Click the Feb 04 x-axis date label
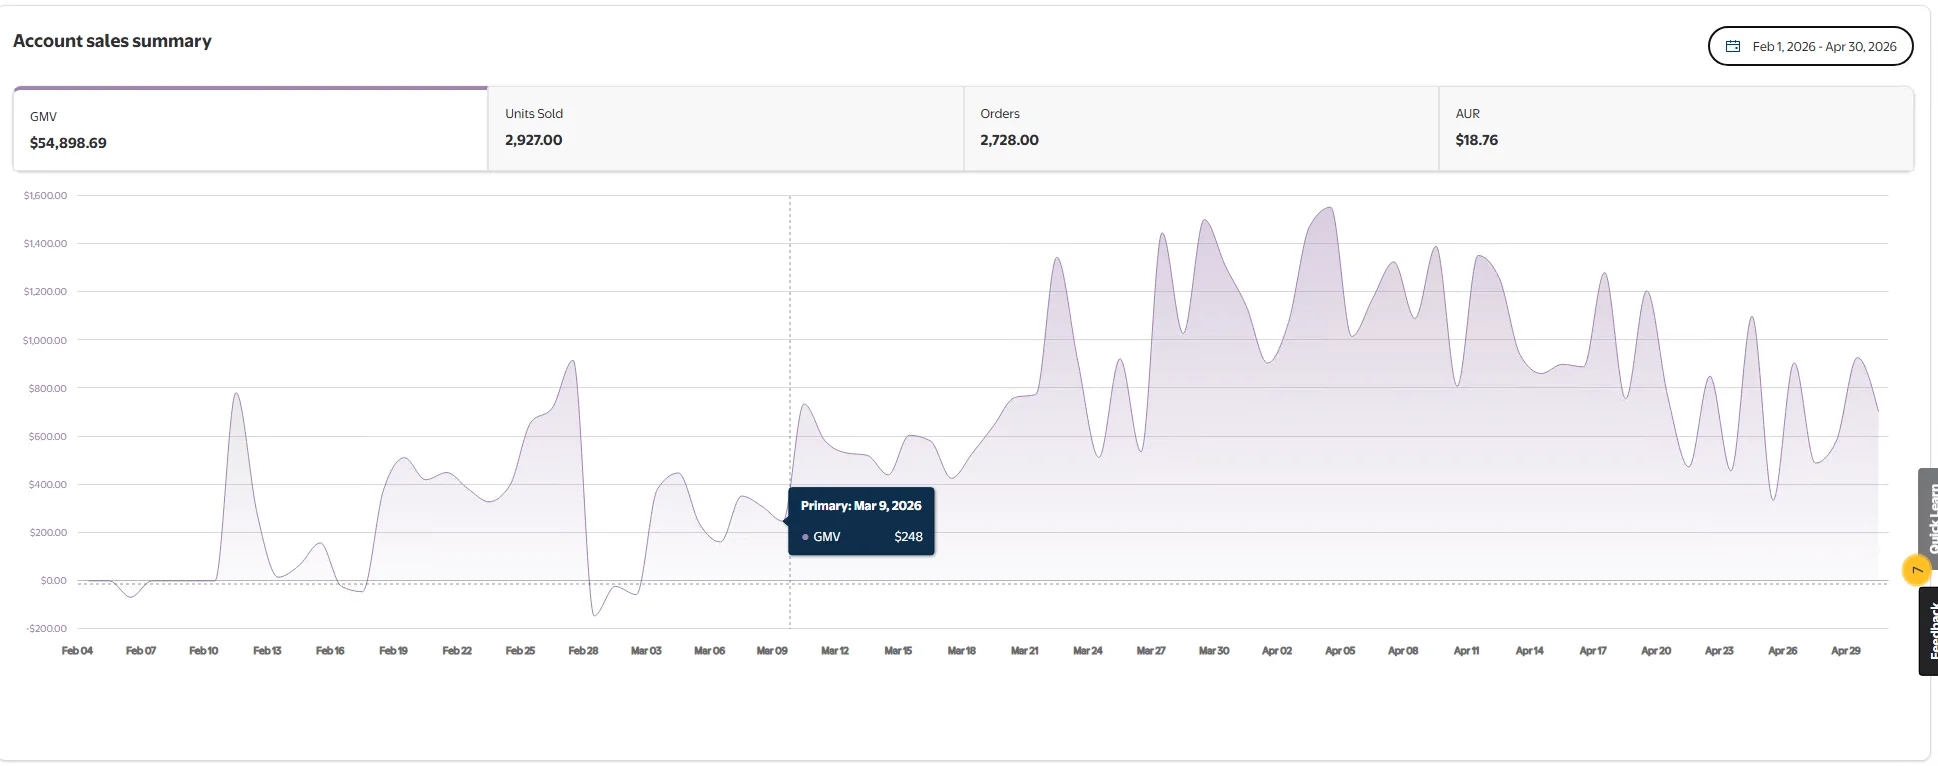 pos(77,651)
